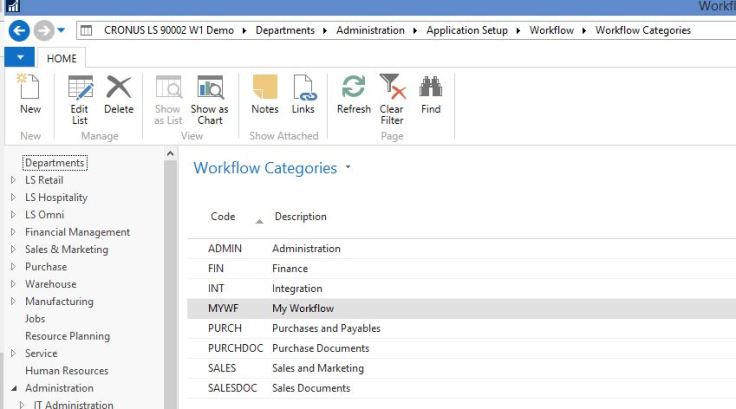This screenshot has height=409, width=736.
Task: Select the SALES code cell
Action: [x=222, y=368]
